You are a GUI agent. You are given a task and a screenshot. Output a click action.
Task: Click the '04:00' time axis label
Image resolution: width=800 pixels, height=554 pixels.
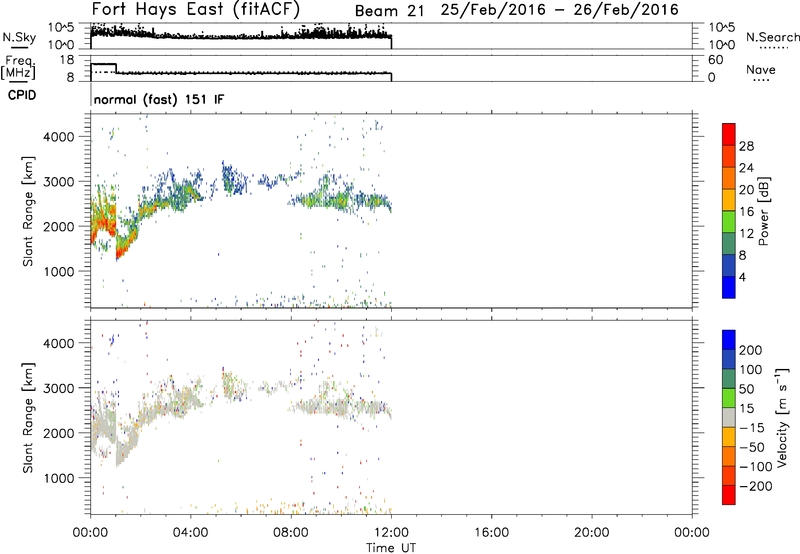point(191,533)
